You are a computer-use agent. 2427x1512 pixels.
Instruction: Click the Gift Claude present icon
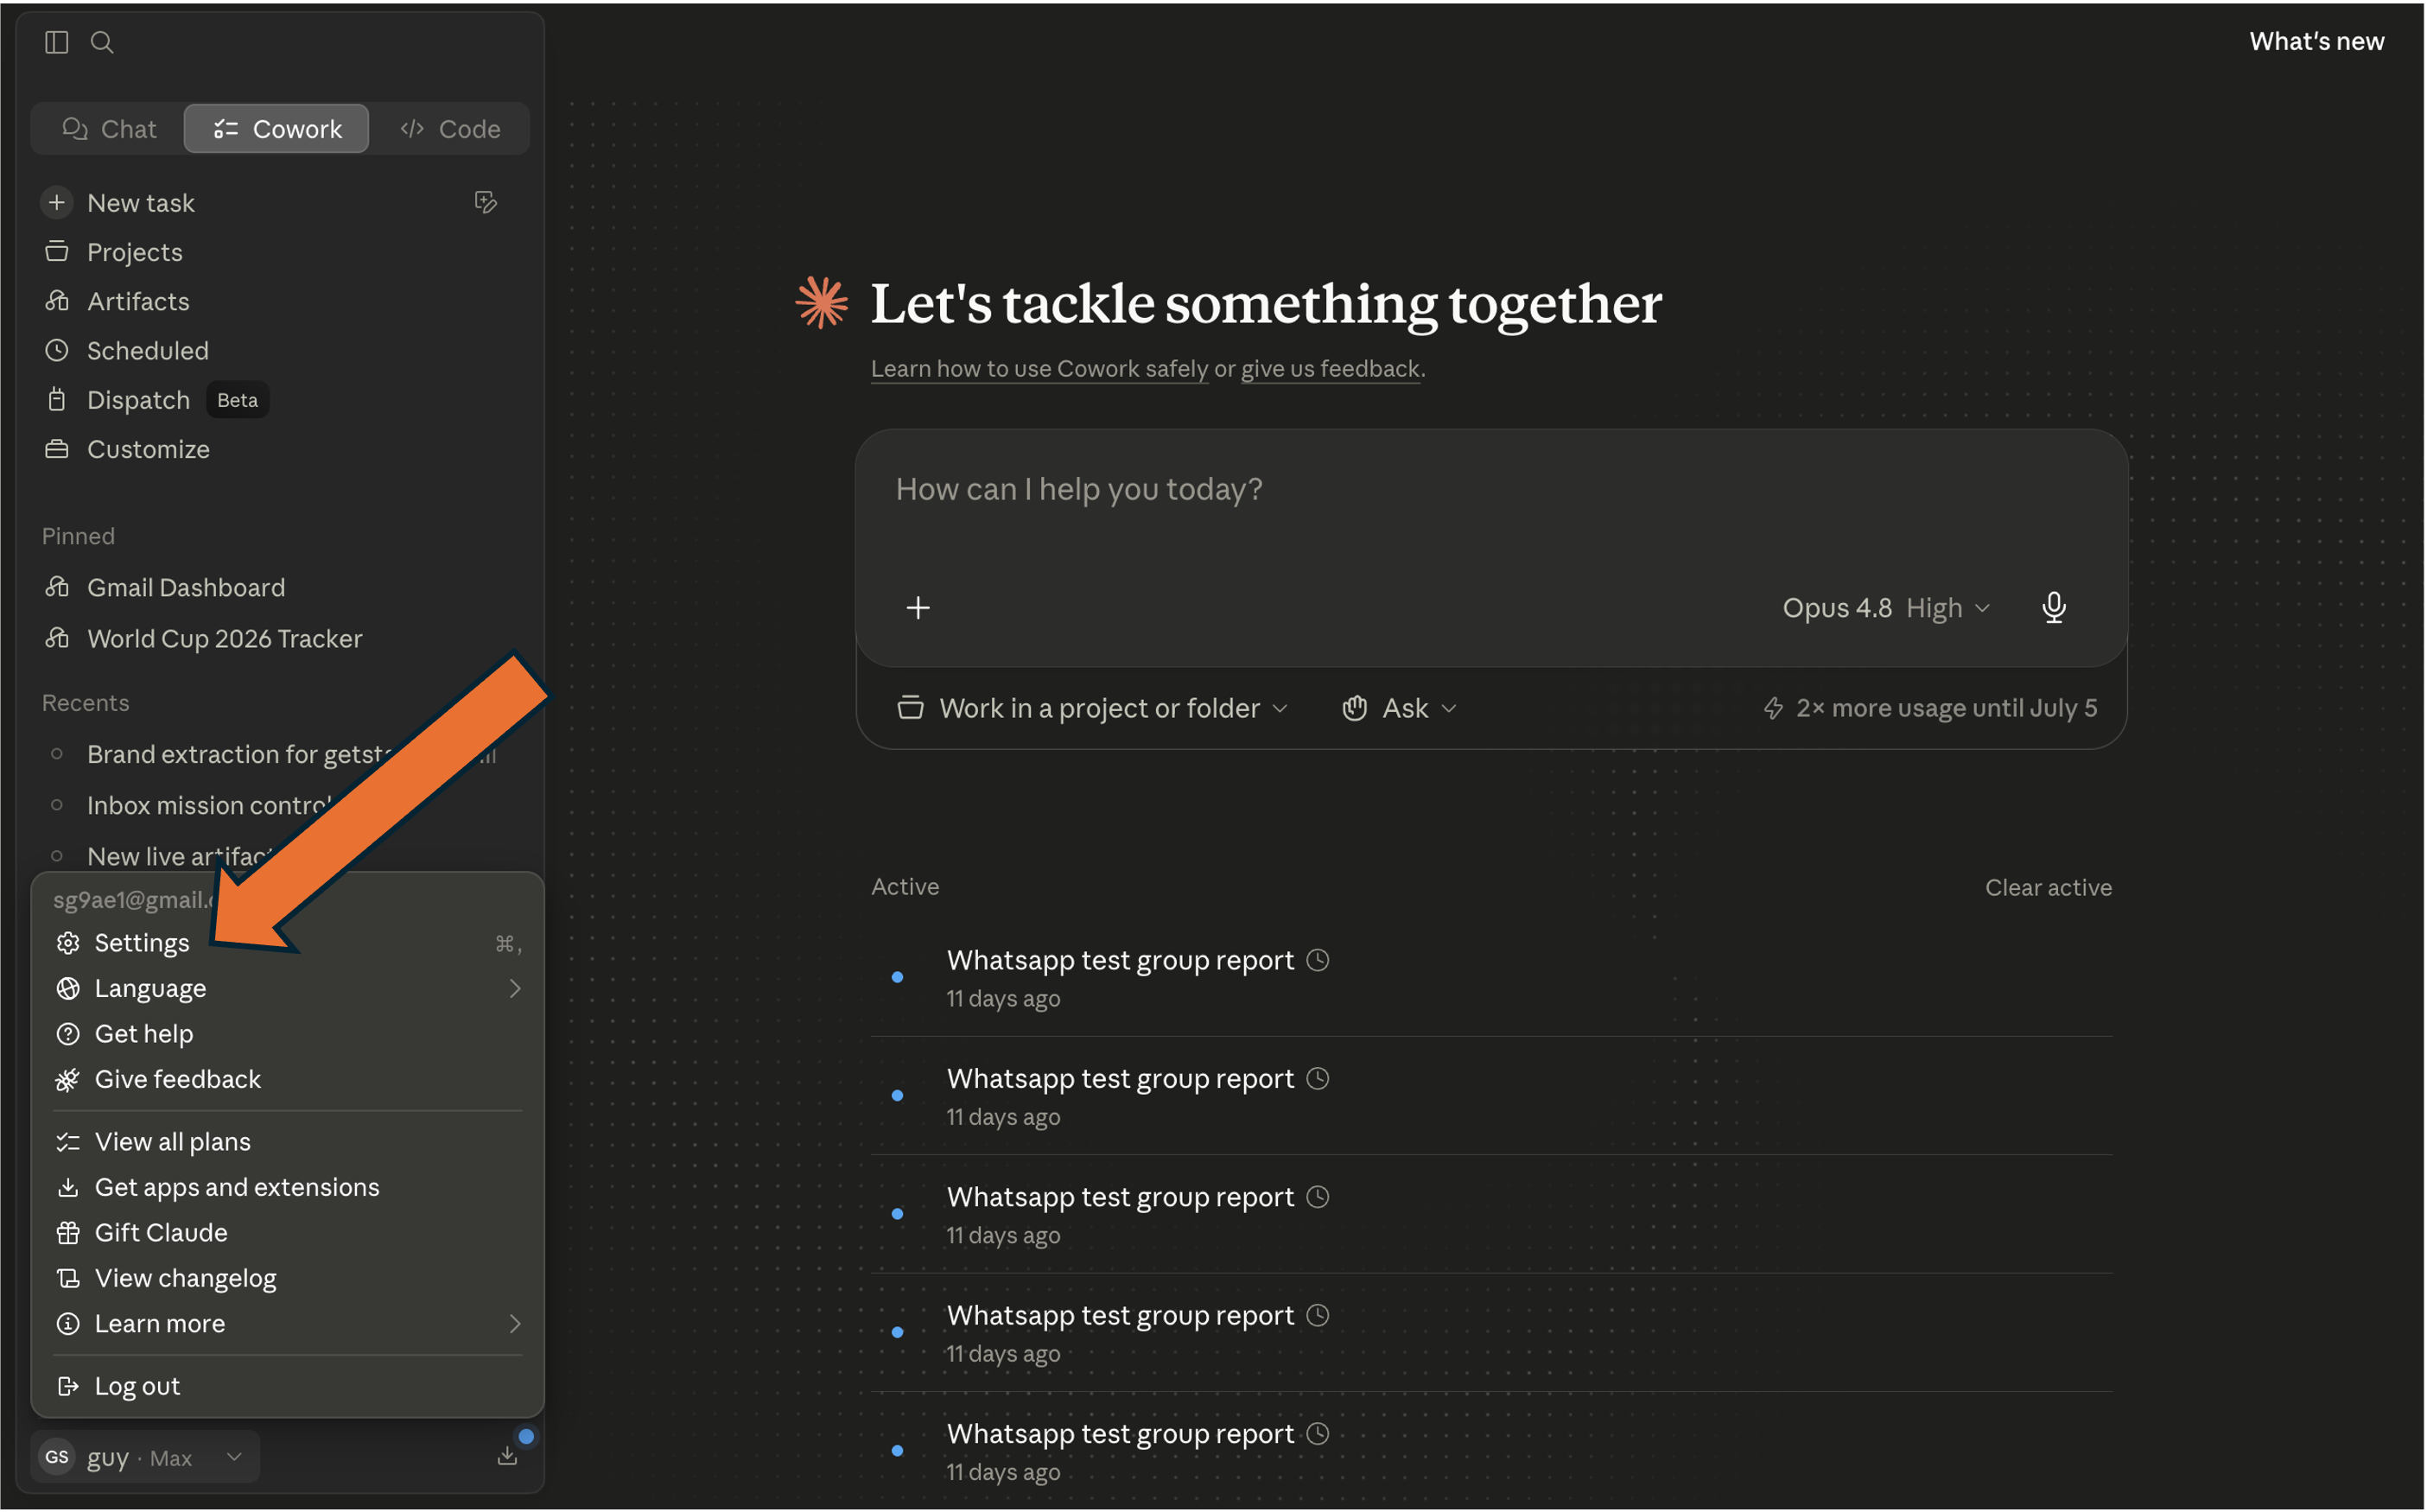[68, 1233]
